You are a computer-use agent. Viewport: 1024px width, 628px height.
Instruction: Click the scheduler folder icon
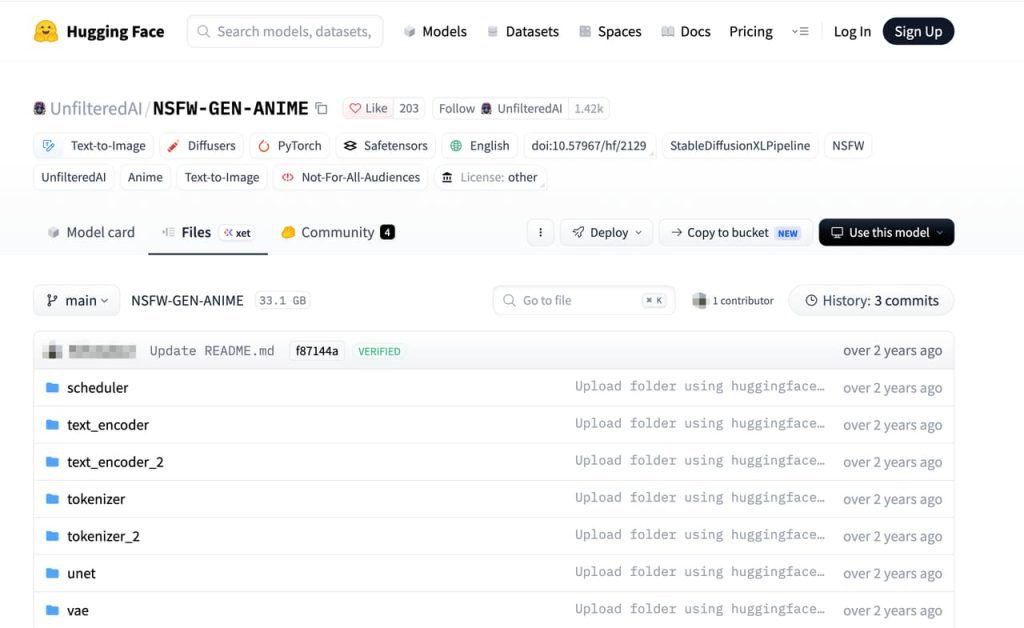click(x=52, y=388)
